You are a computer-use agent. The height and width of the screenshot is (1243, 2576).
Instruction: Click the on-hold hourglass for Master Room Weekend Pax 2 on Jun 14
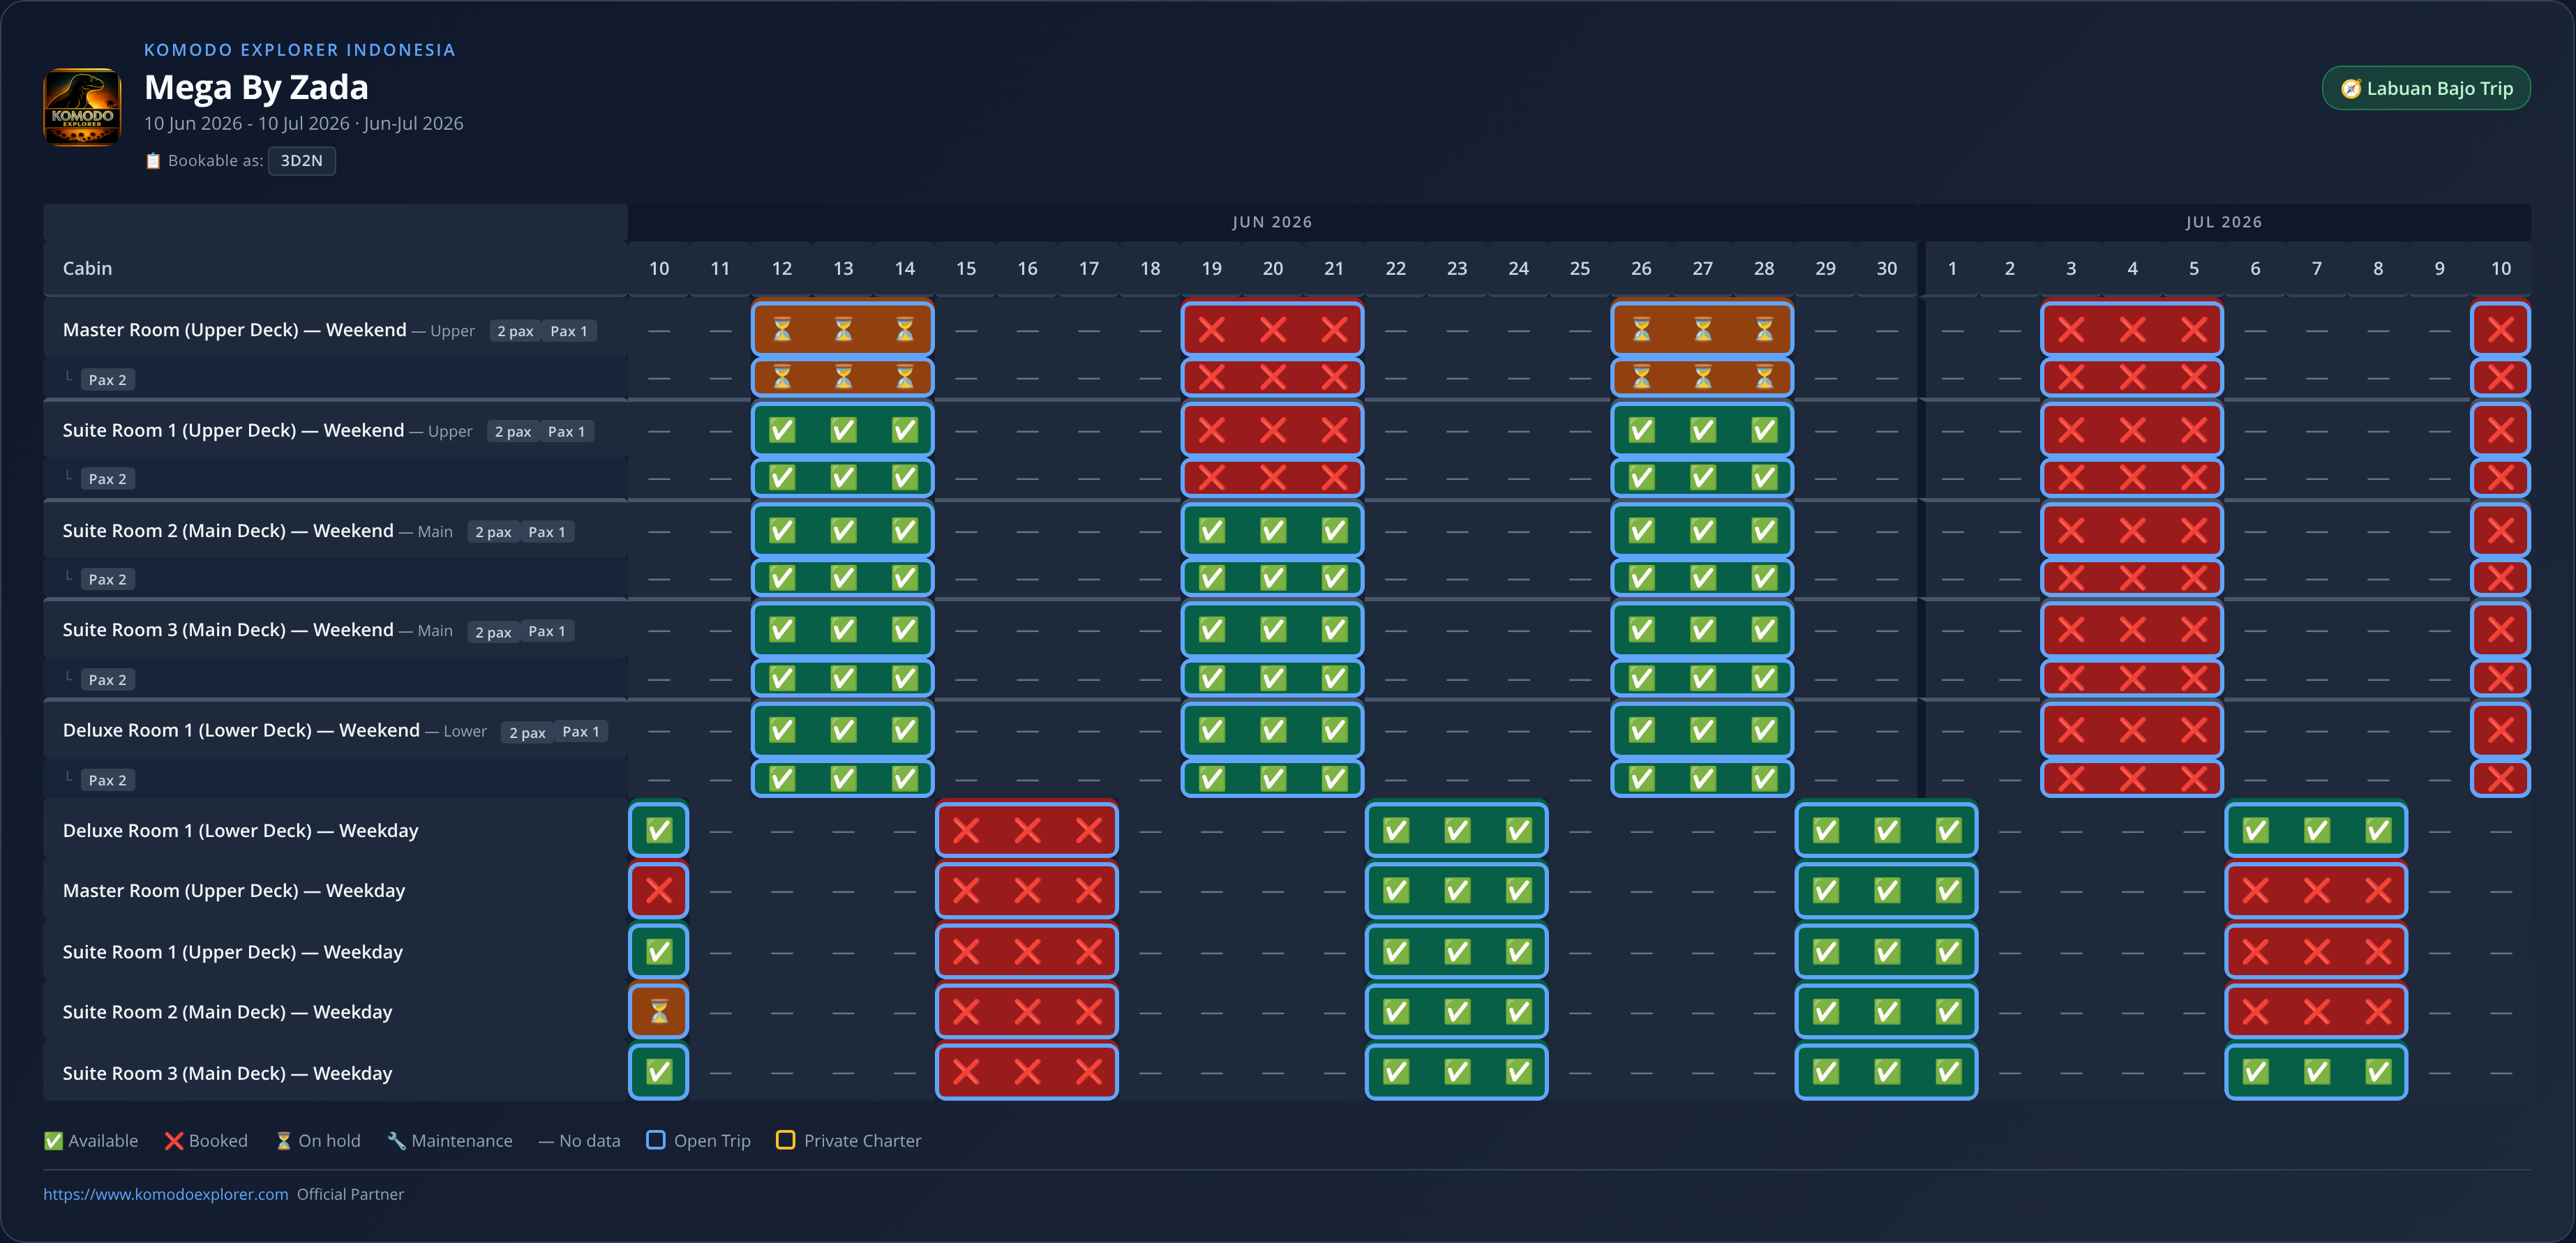click(x=904, y=378)
